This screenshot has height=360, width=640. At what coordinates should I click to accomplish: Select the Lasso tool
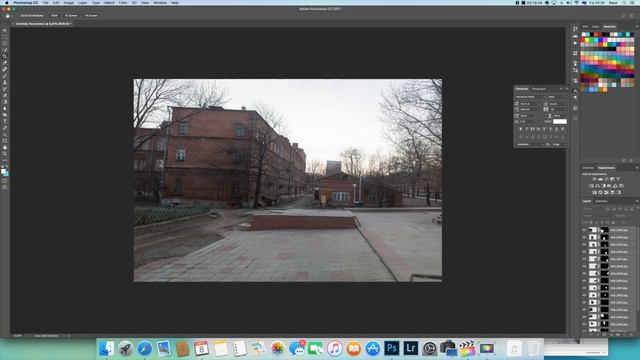[5, 43]
